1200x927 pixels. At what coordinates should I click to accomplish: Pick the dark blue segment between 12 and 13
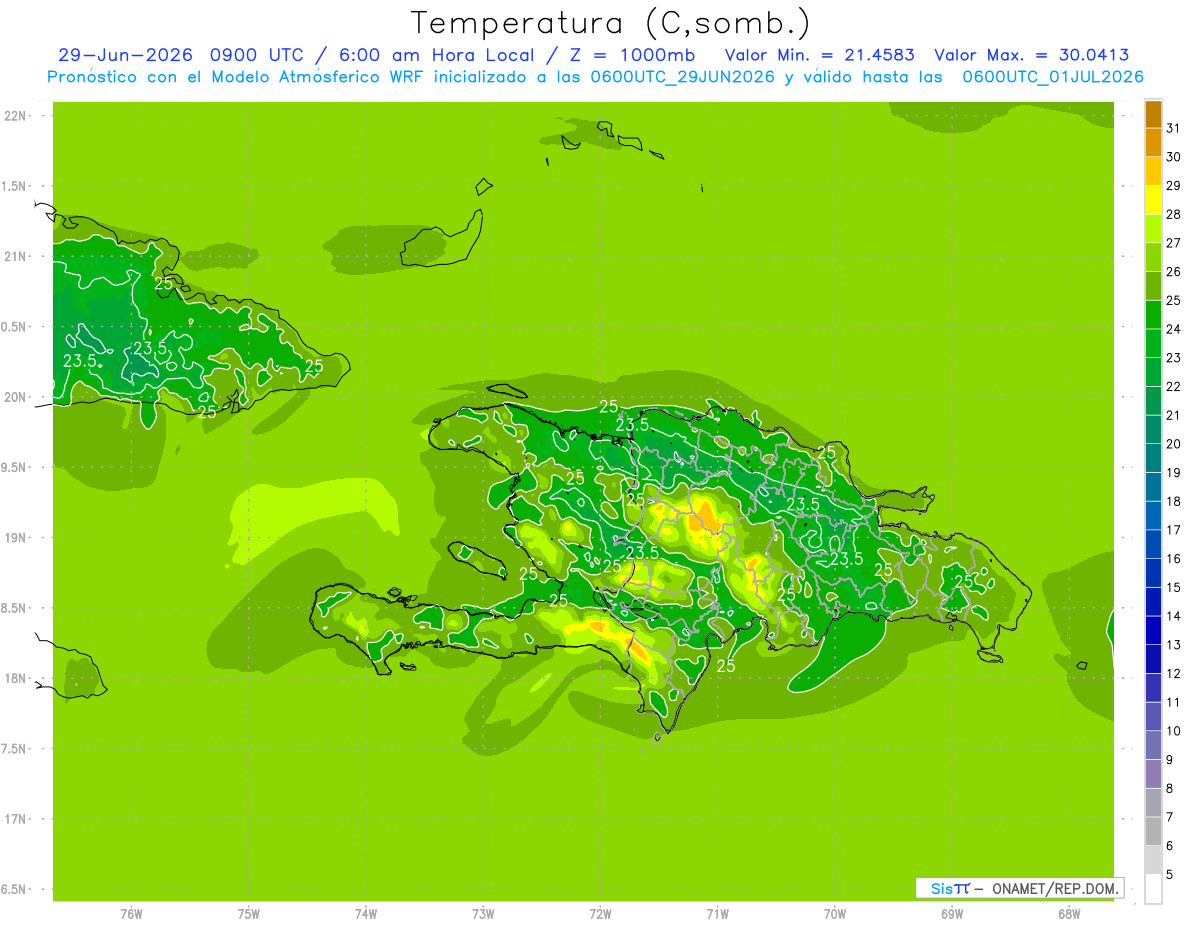(x=1154, y=659)
